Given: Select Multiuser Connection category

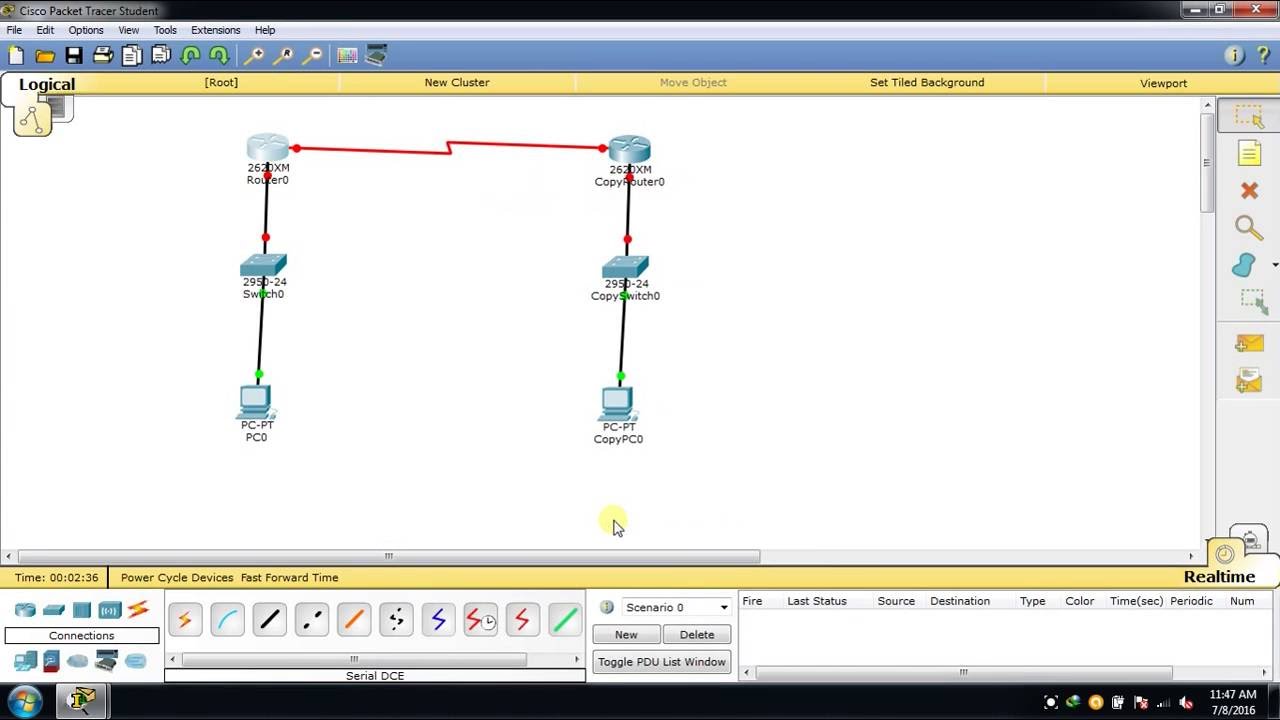Looking at the screenshot, I should point(135,661).
